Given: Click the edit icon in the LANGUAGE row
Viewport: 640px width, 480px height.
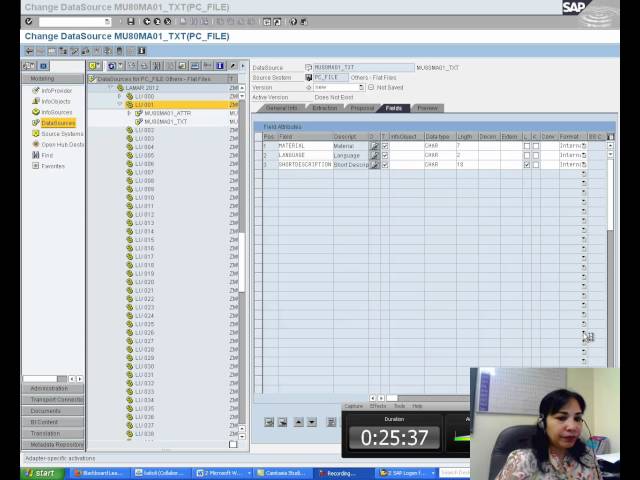Looking at the screenshot, I should (374, 155).
